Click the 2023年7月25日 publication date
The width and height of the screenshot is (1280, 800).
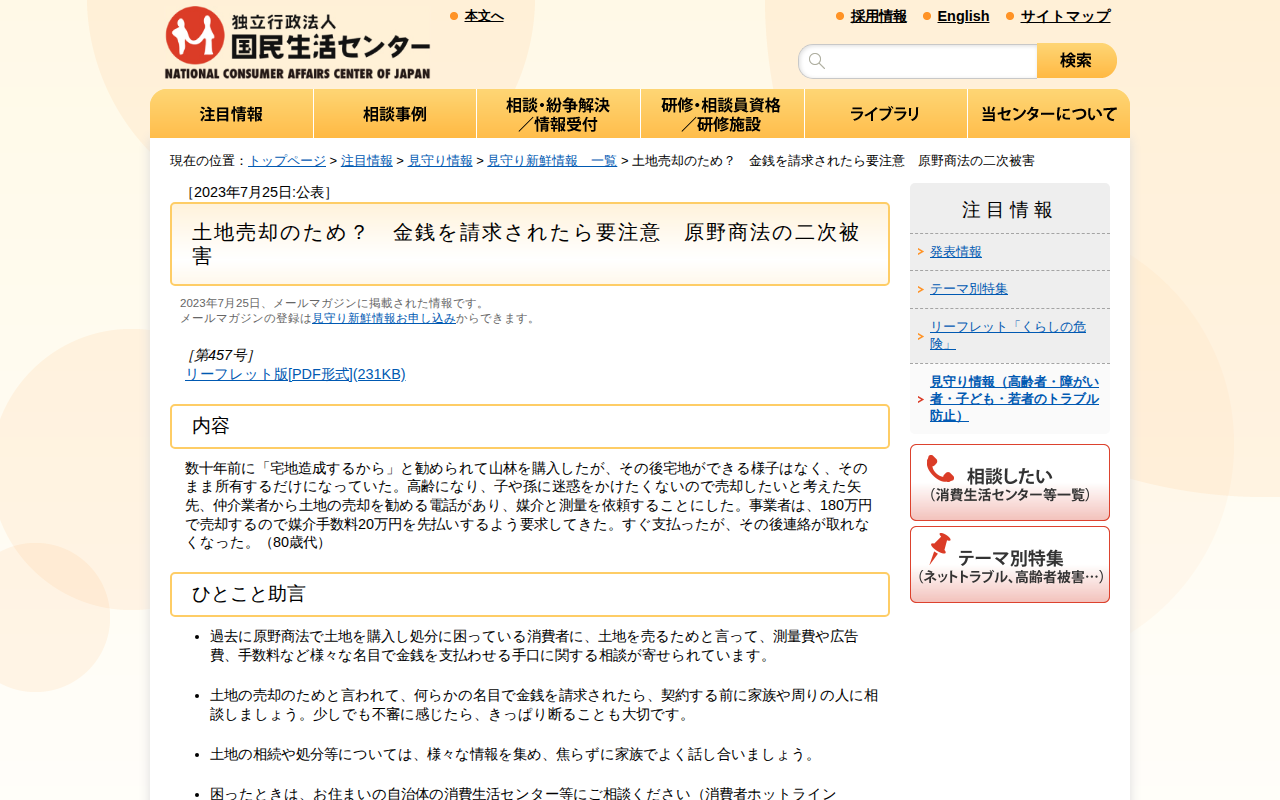pos(259,192)
